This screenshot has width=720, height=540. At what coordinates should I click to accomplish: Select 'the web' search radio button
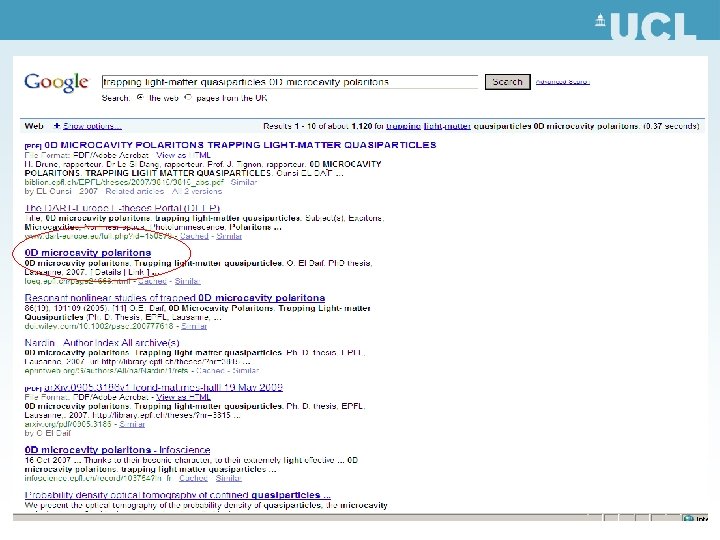[x=141, y=97]
